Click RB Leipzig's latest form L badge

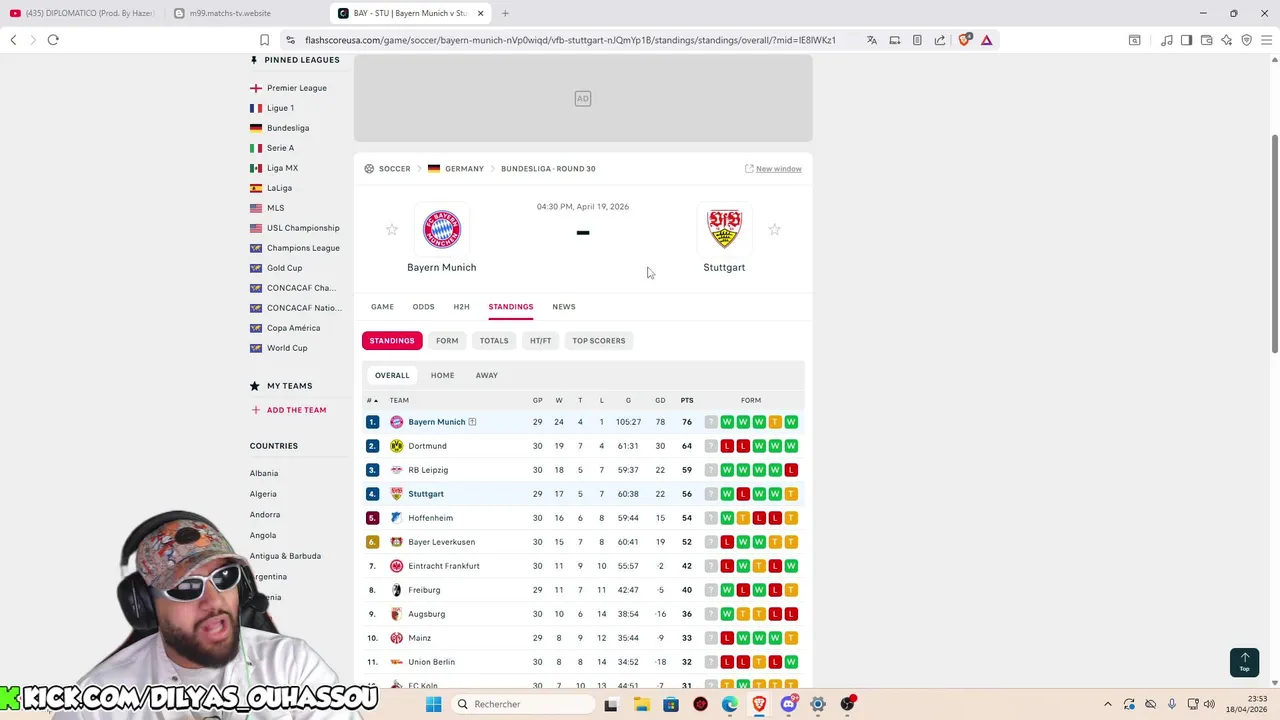[791, 470]
